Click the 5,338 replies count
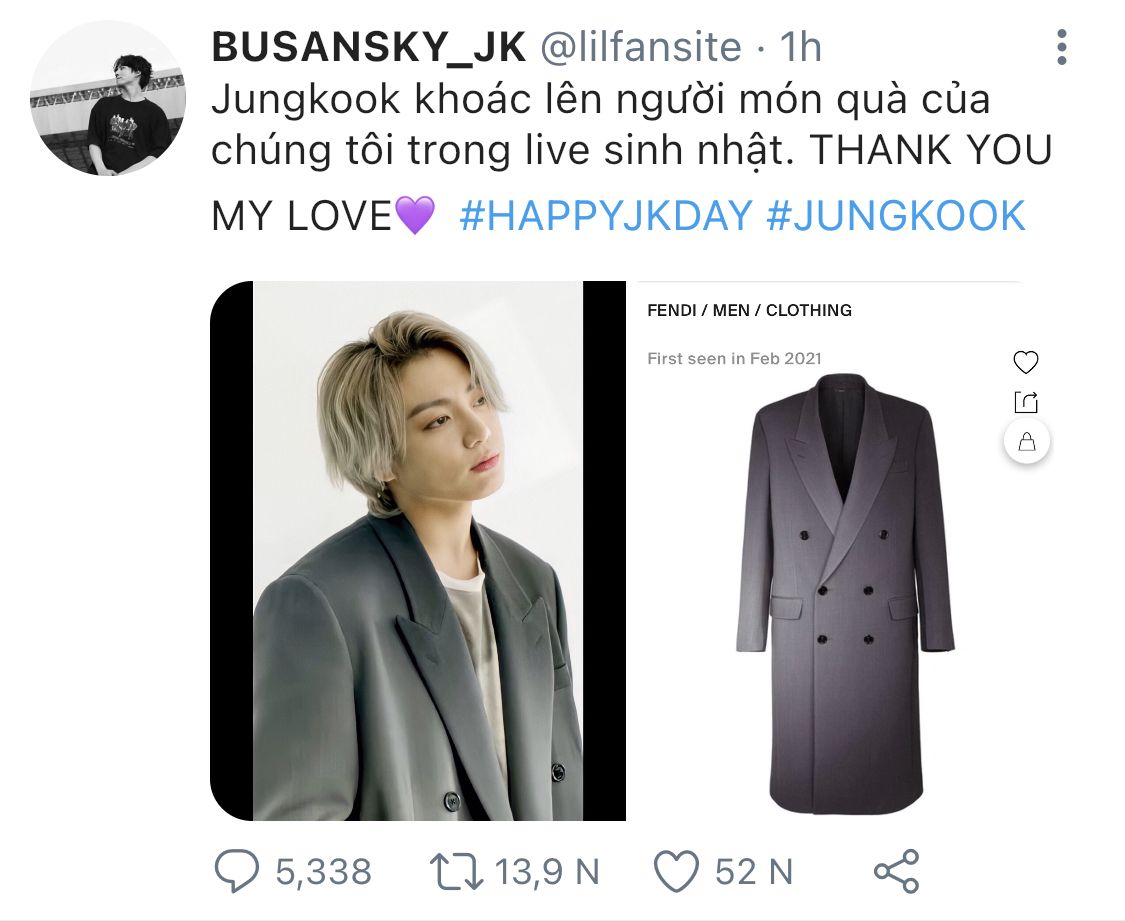The image size is (1125, 921). (324, 872)
